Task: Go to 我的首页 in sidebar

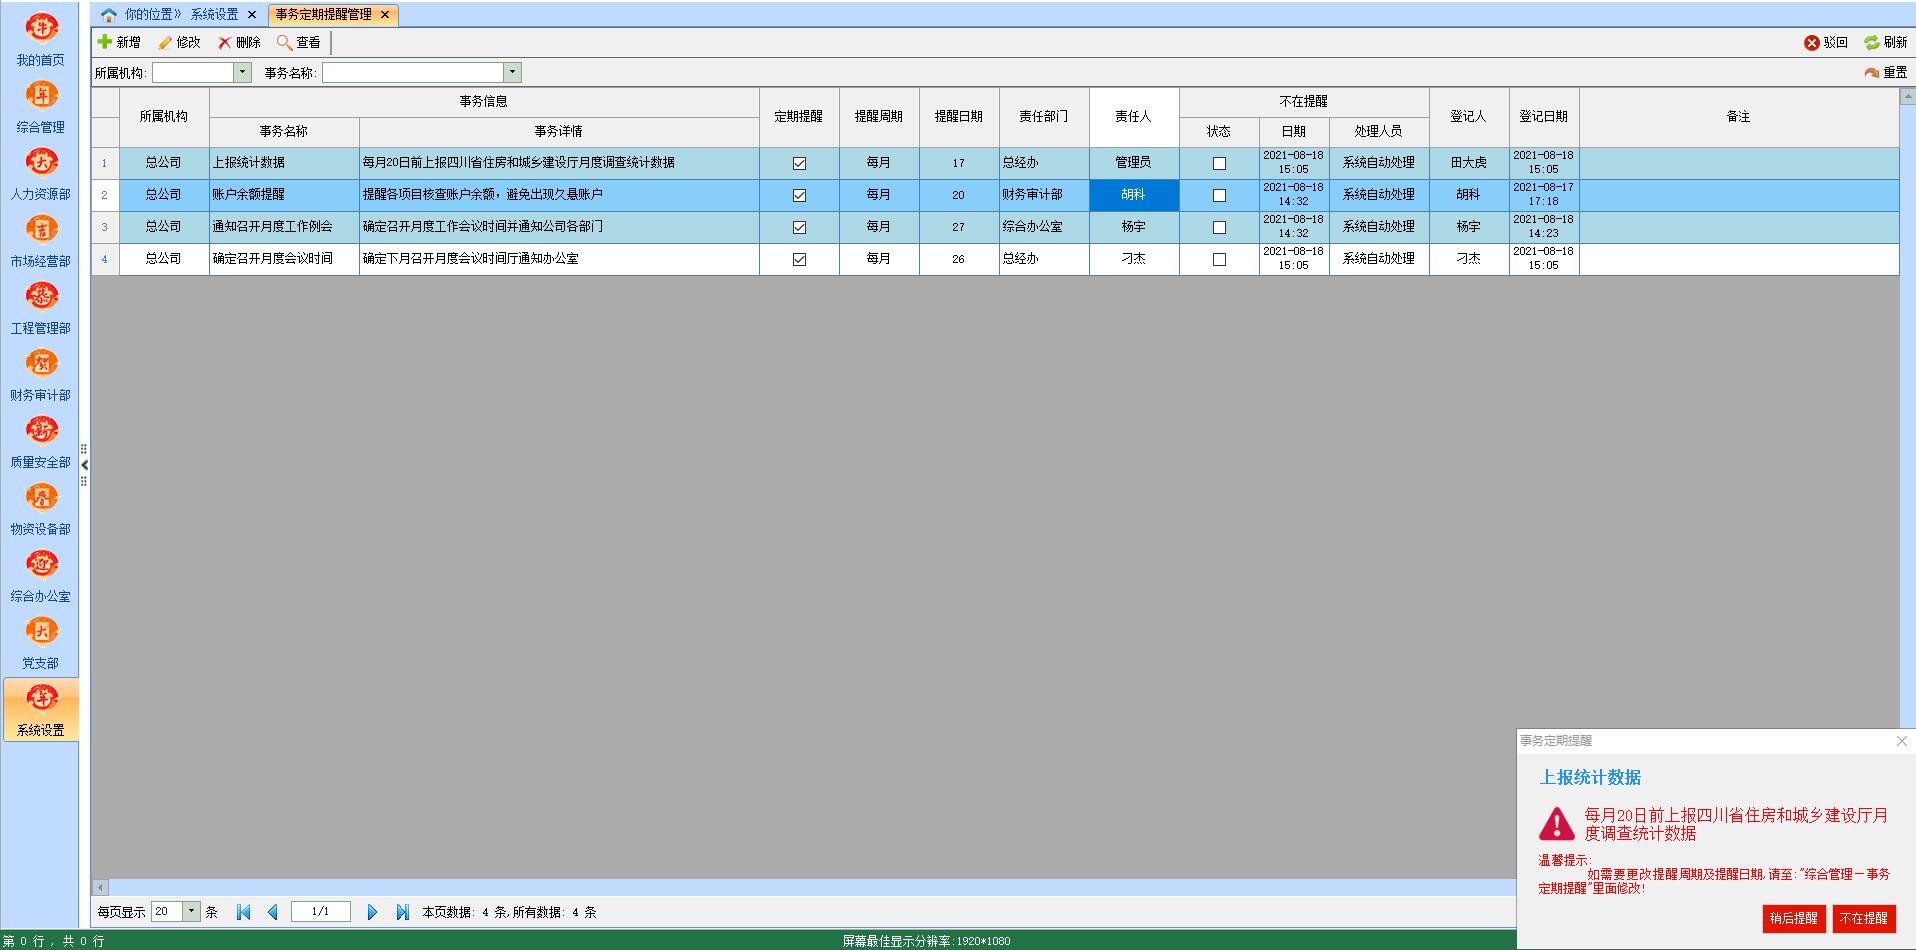Action: [x=41, y=29]
